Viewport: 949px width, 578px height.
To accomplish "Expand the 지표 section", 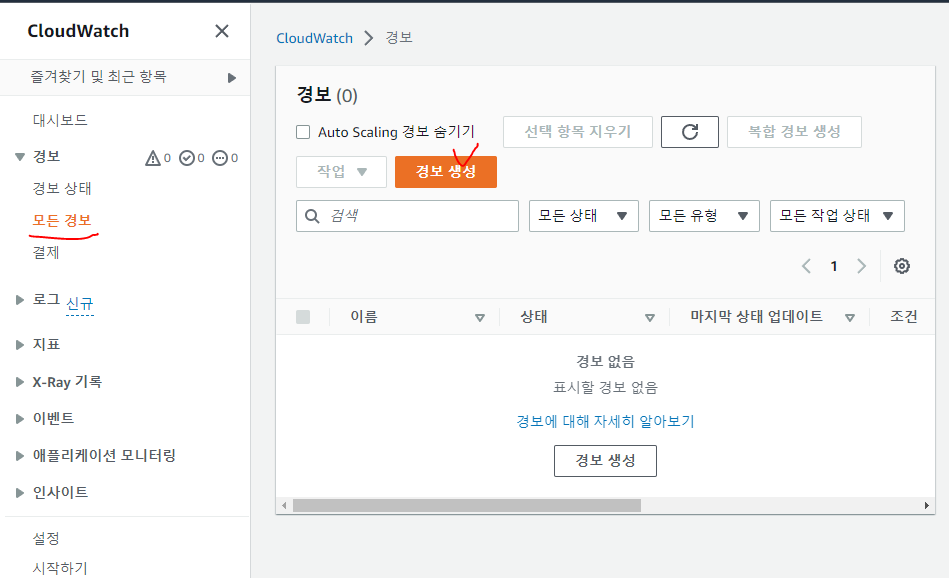I will click(20, 344).
